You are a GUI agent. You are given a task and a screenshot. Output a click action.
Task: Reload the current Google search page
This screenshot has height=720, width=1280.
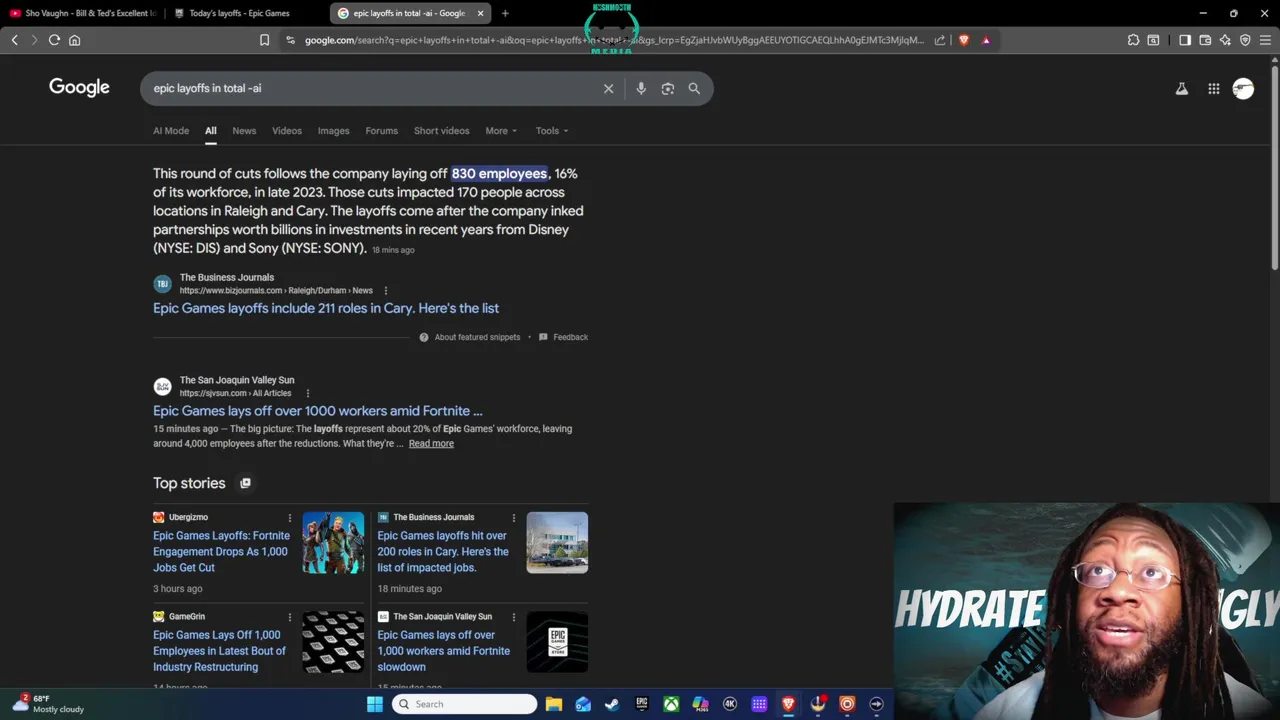click(54, 40)
